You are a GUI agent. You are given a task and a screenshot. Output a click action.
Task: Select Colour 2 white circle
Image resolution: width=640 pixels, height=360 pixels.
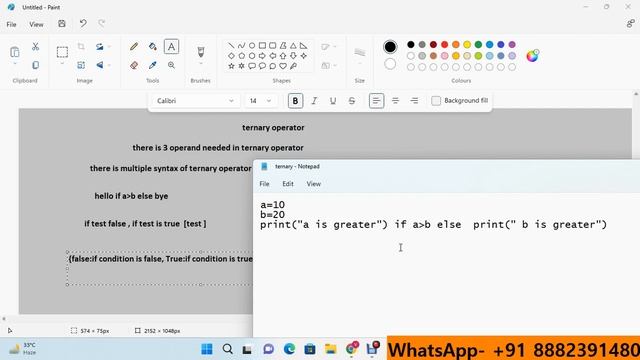pos(390,64)
